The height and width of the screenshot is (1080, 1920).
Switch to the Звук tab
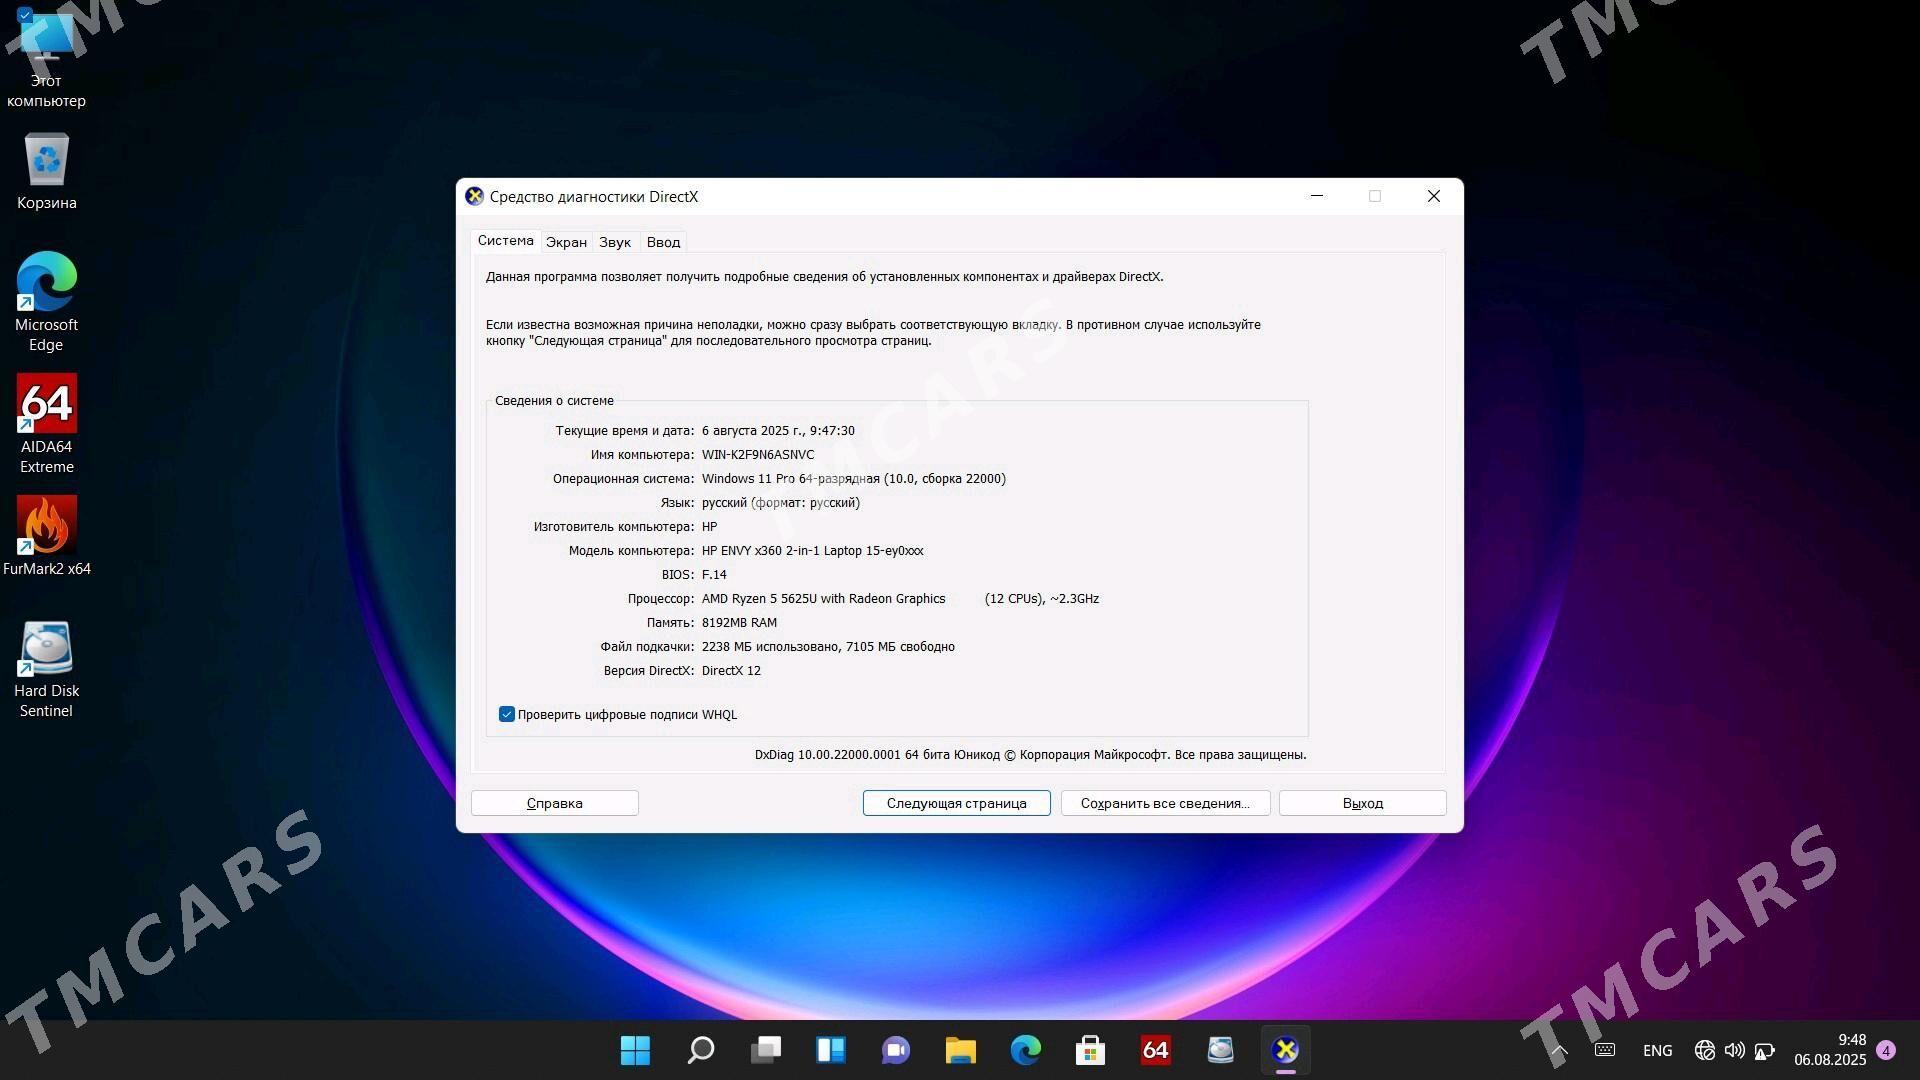tap(615, 242)
